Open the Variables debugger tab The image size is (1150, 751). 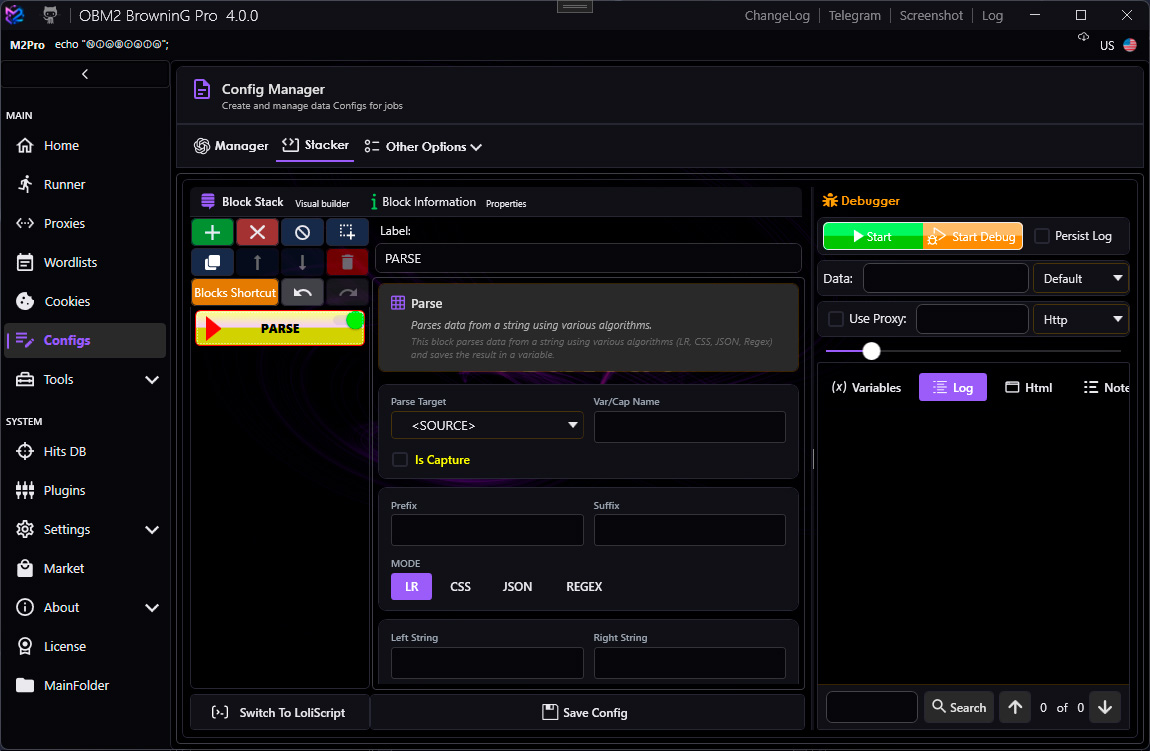866,387
